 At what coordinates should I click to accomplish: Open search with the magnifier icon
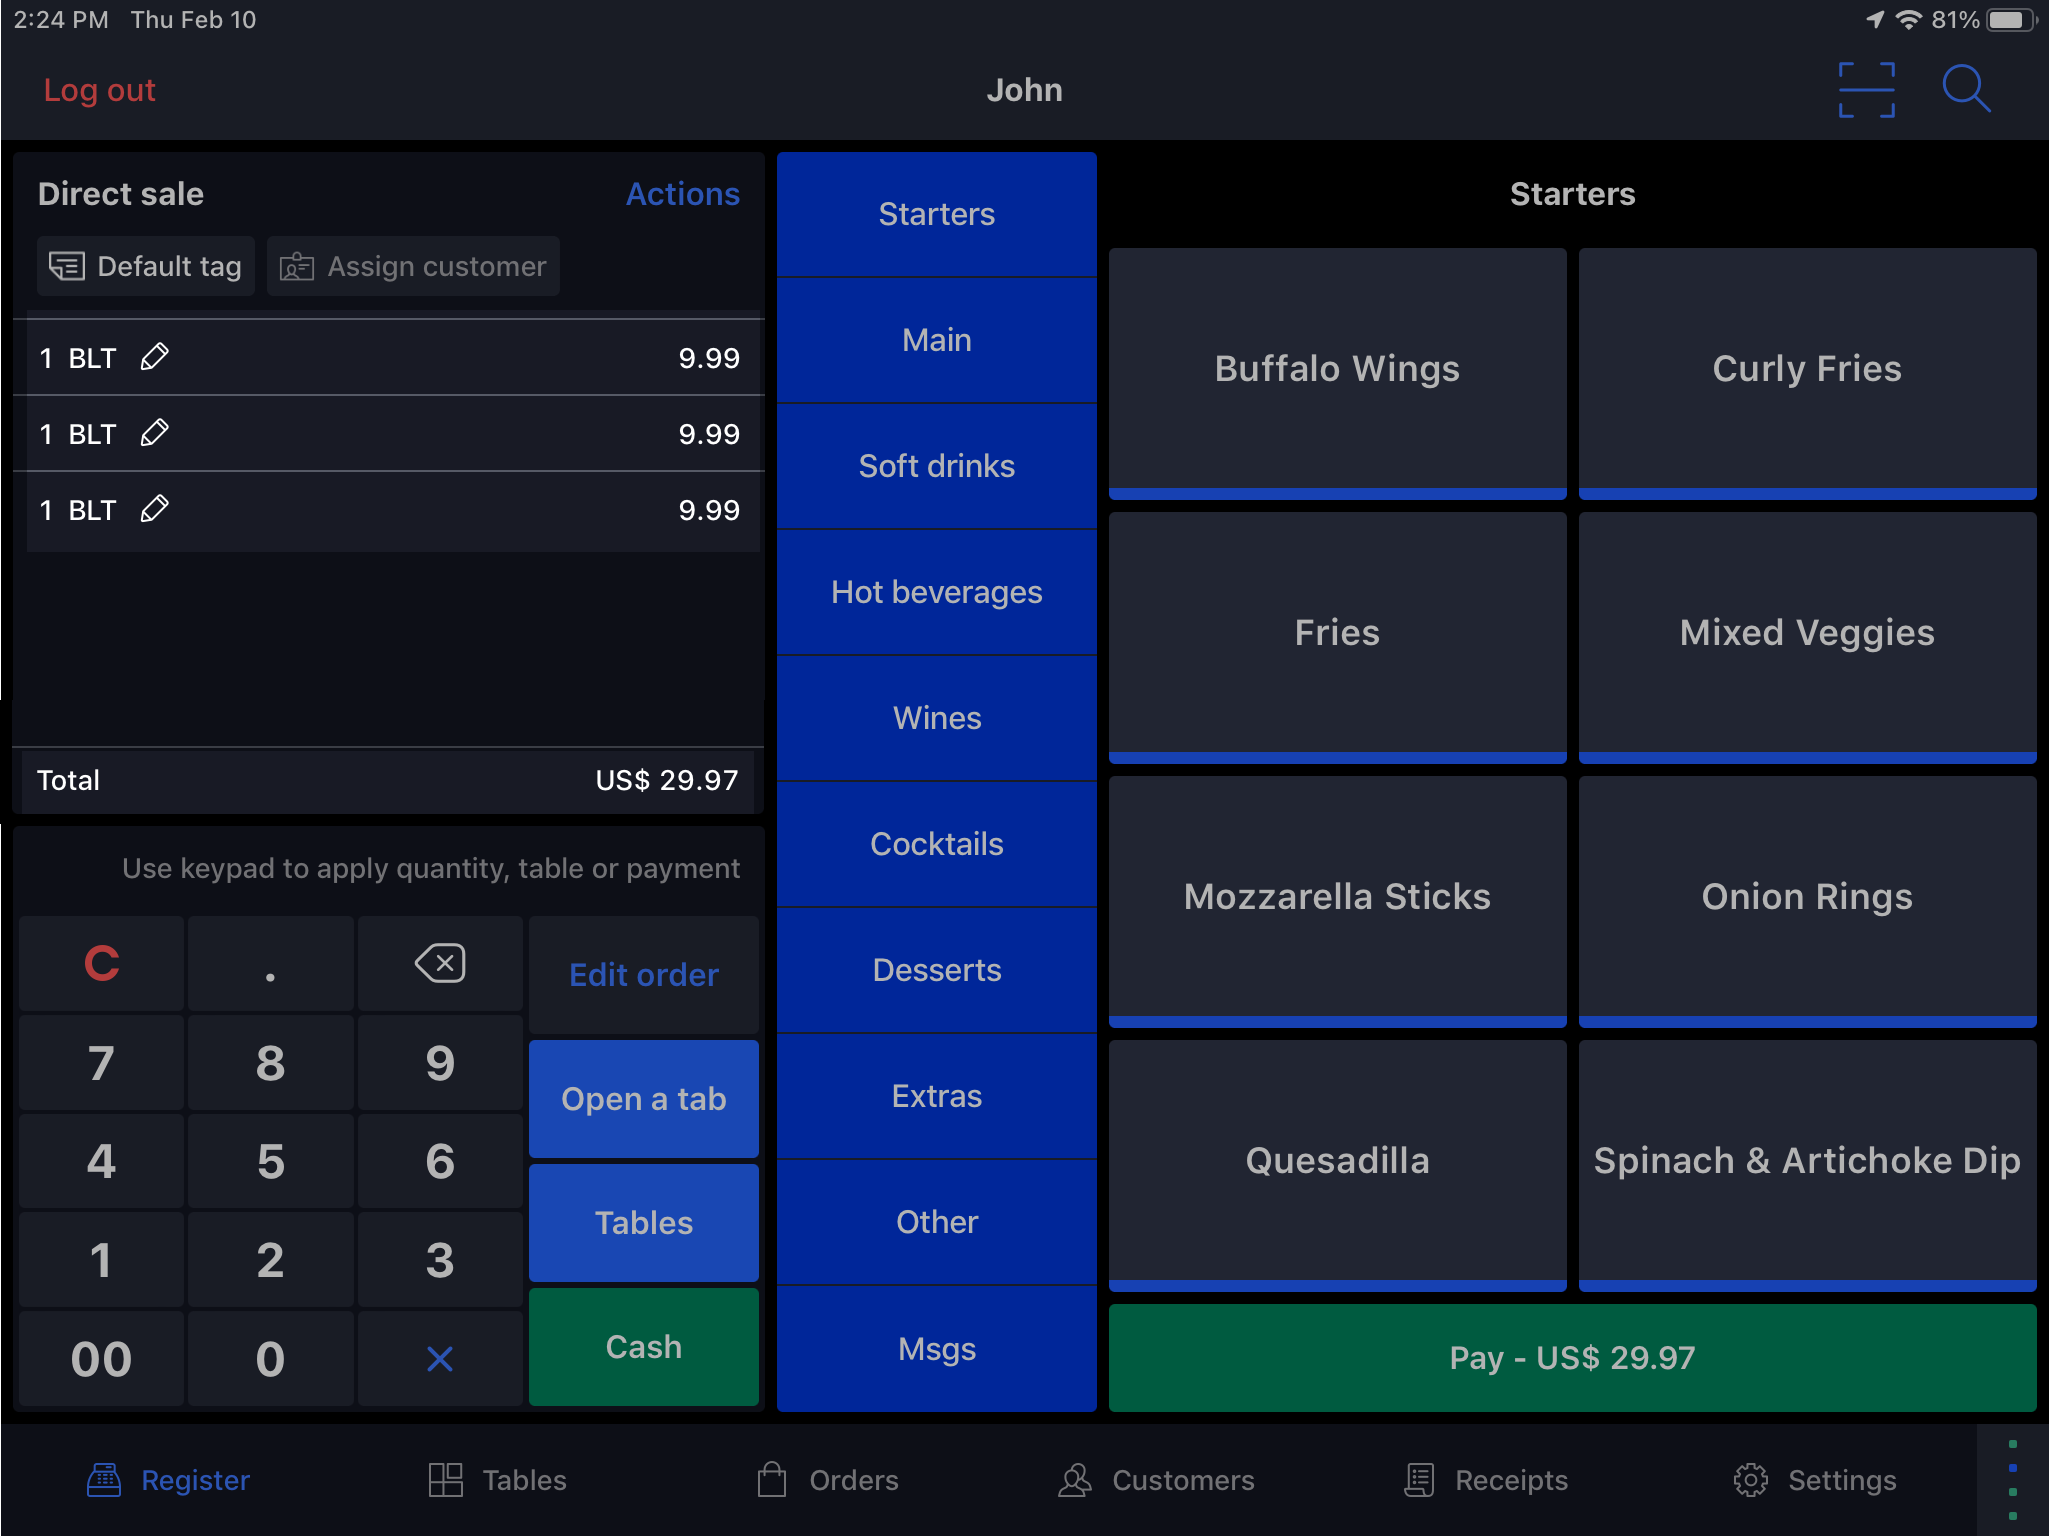coord(1965,90)
